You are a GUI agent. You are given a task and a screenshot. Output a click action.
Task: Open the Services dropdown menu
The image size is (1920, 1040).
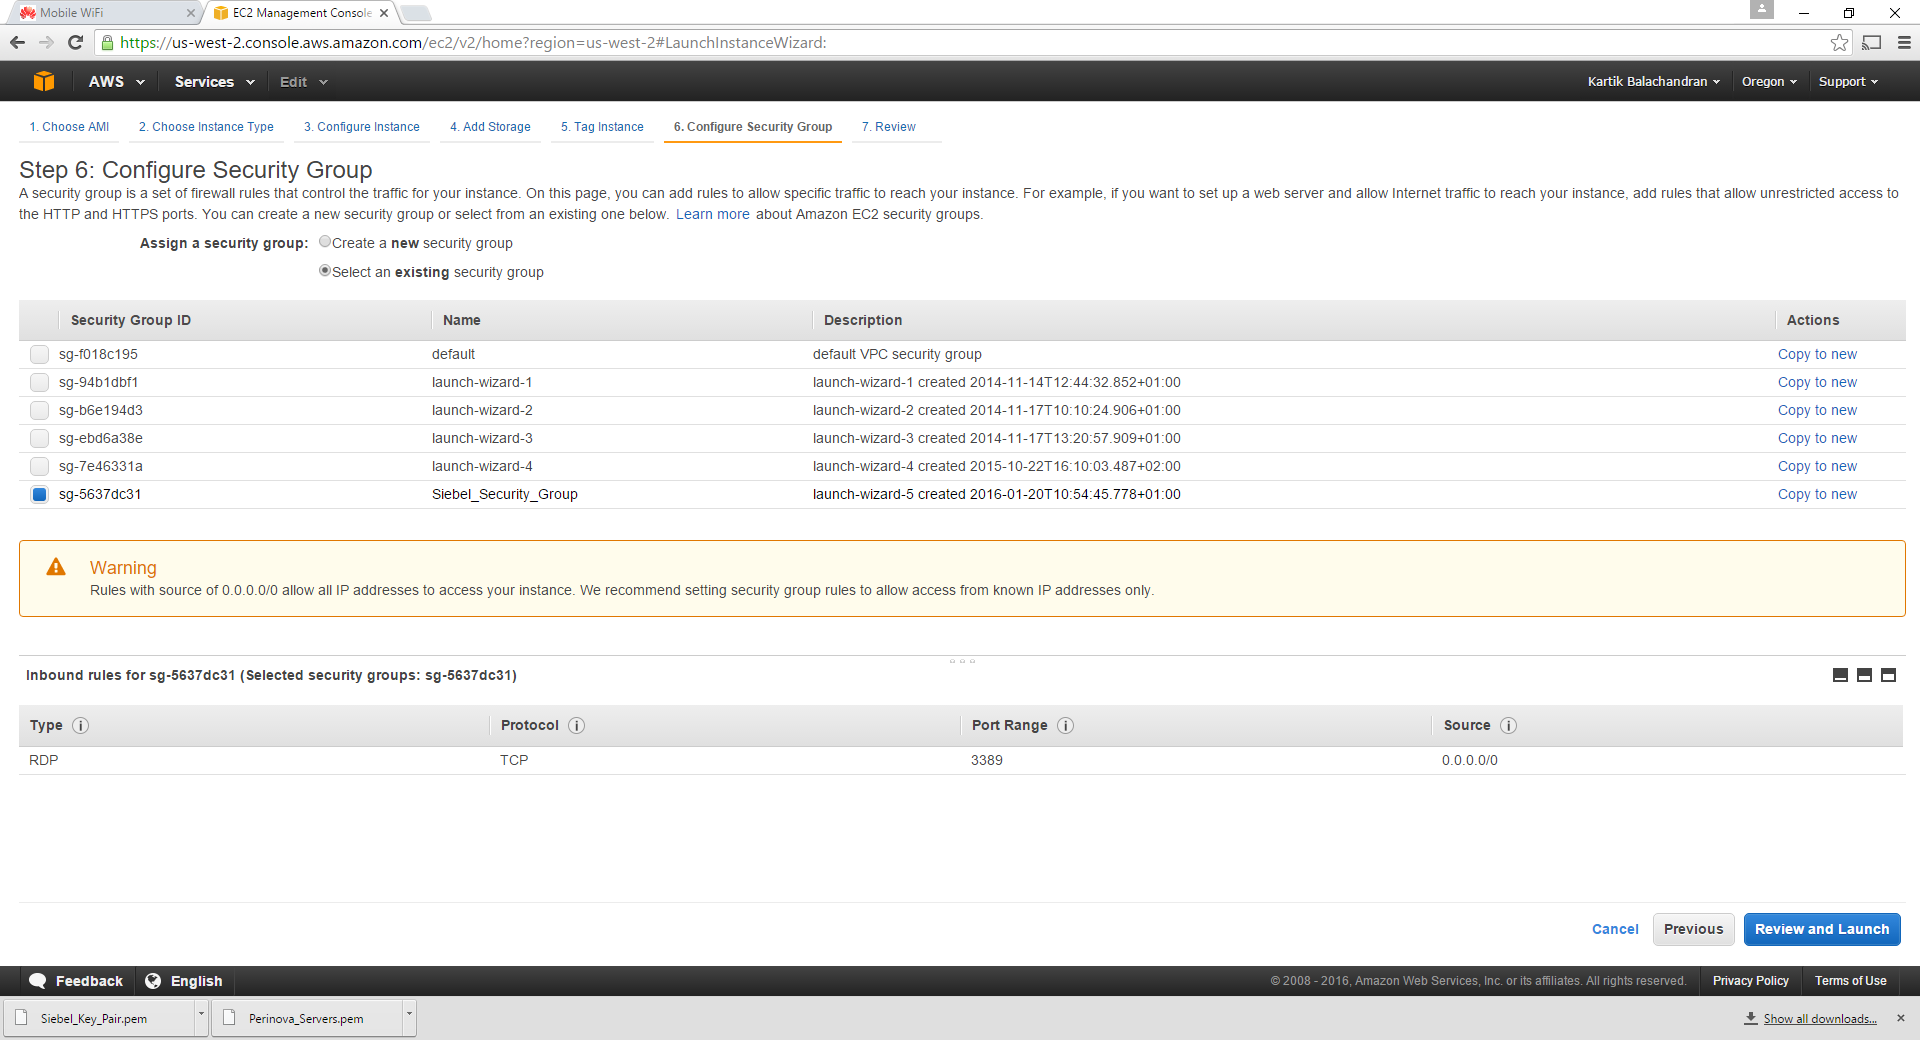pos(214,82)
